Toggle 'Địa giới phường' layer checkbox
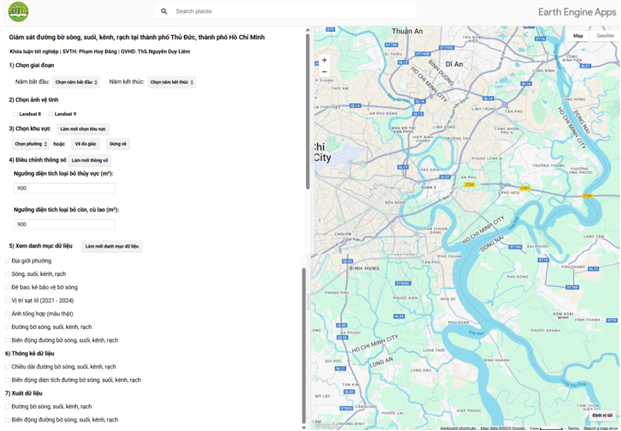The image size is (621, 431). [7, 260]
